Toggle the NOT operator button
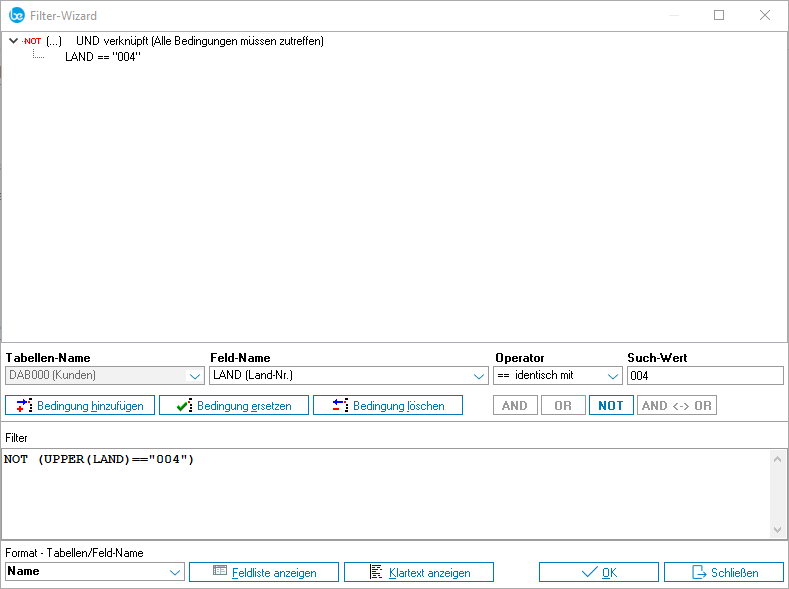Viewport: 789px width, 589px height. tap(611, 406)
